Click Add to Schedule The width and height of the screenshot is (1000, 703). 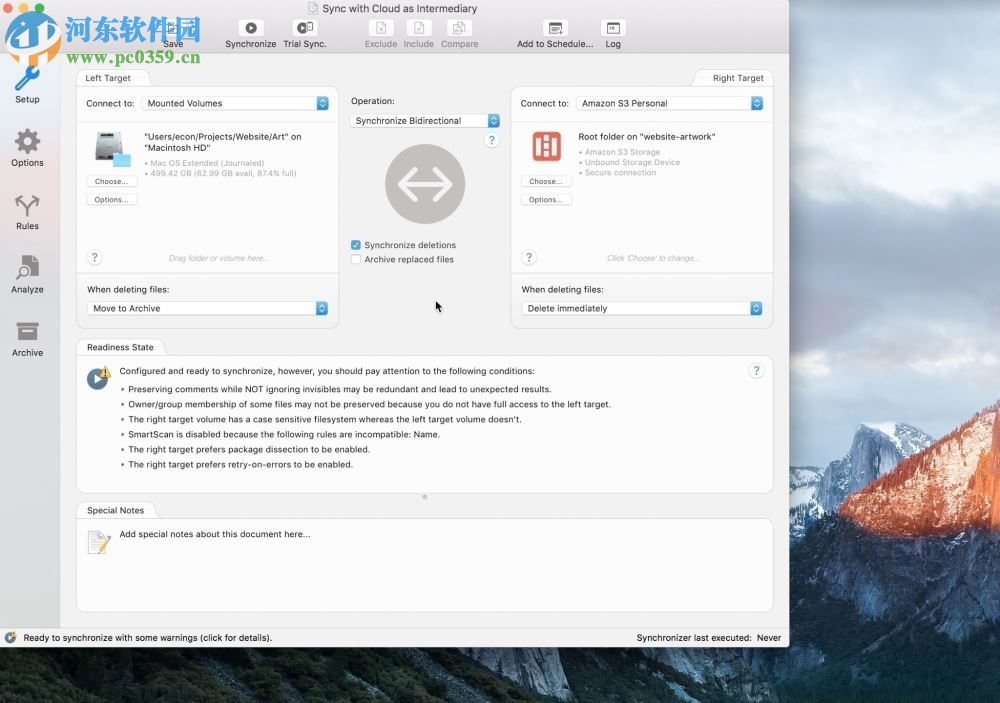pos(554,31)
